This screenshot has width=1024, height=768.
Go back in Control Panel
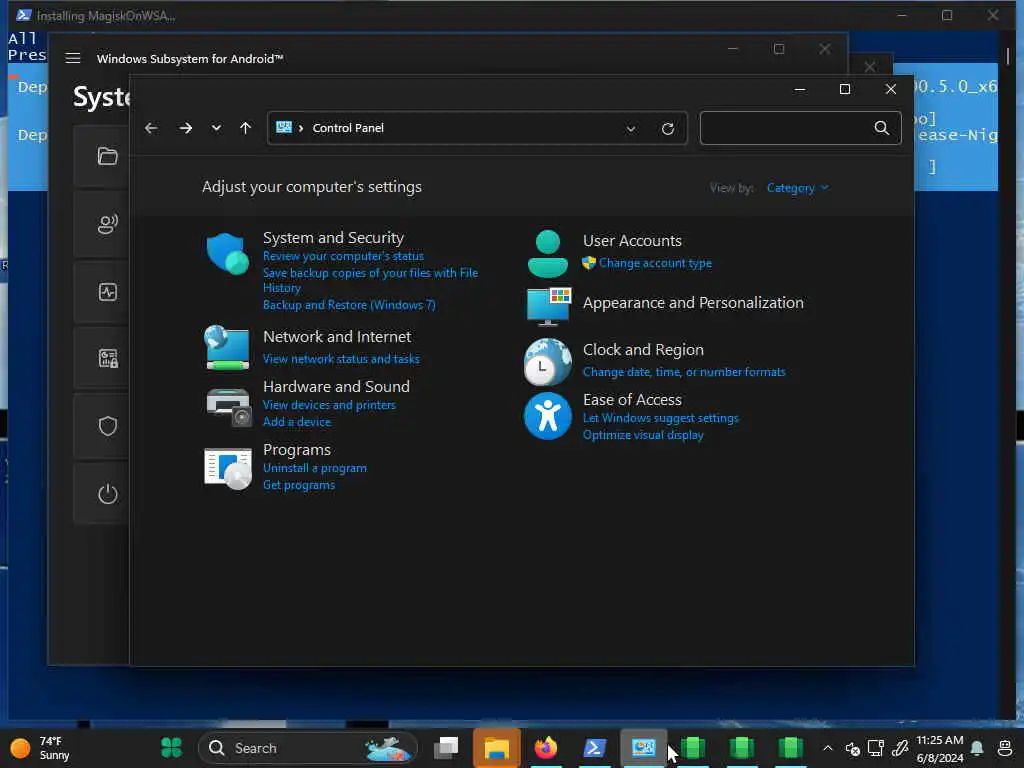point(151,128)
